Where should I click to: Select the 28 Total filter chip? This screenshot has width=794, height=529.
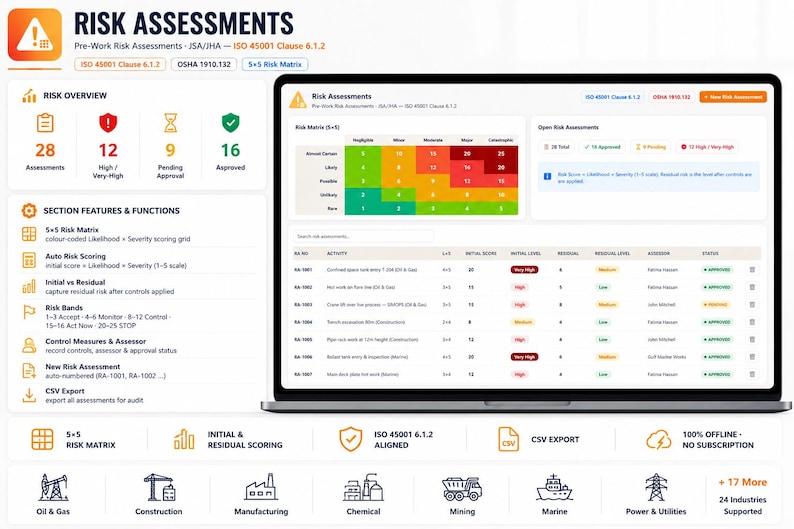pos(557,147)
